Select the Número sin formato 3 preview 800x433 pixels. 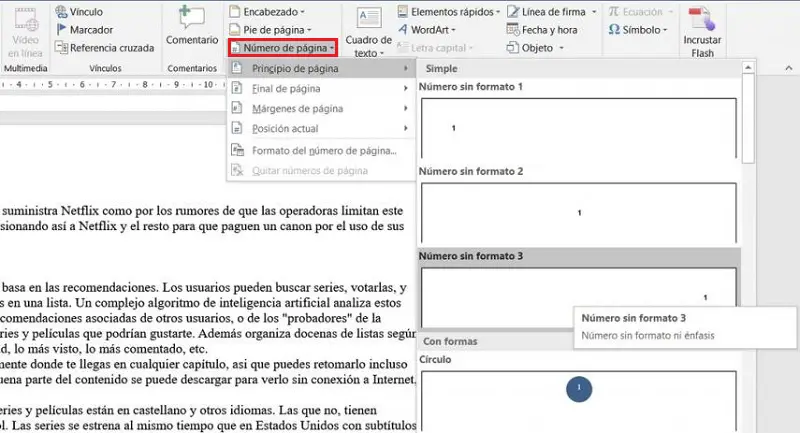point(579,297)
